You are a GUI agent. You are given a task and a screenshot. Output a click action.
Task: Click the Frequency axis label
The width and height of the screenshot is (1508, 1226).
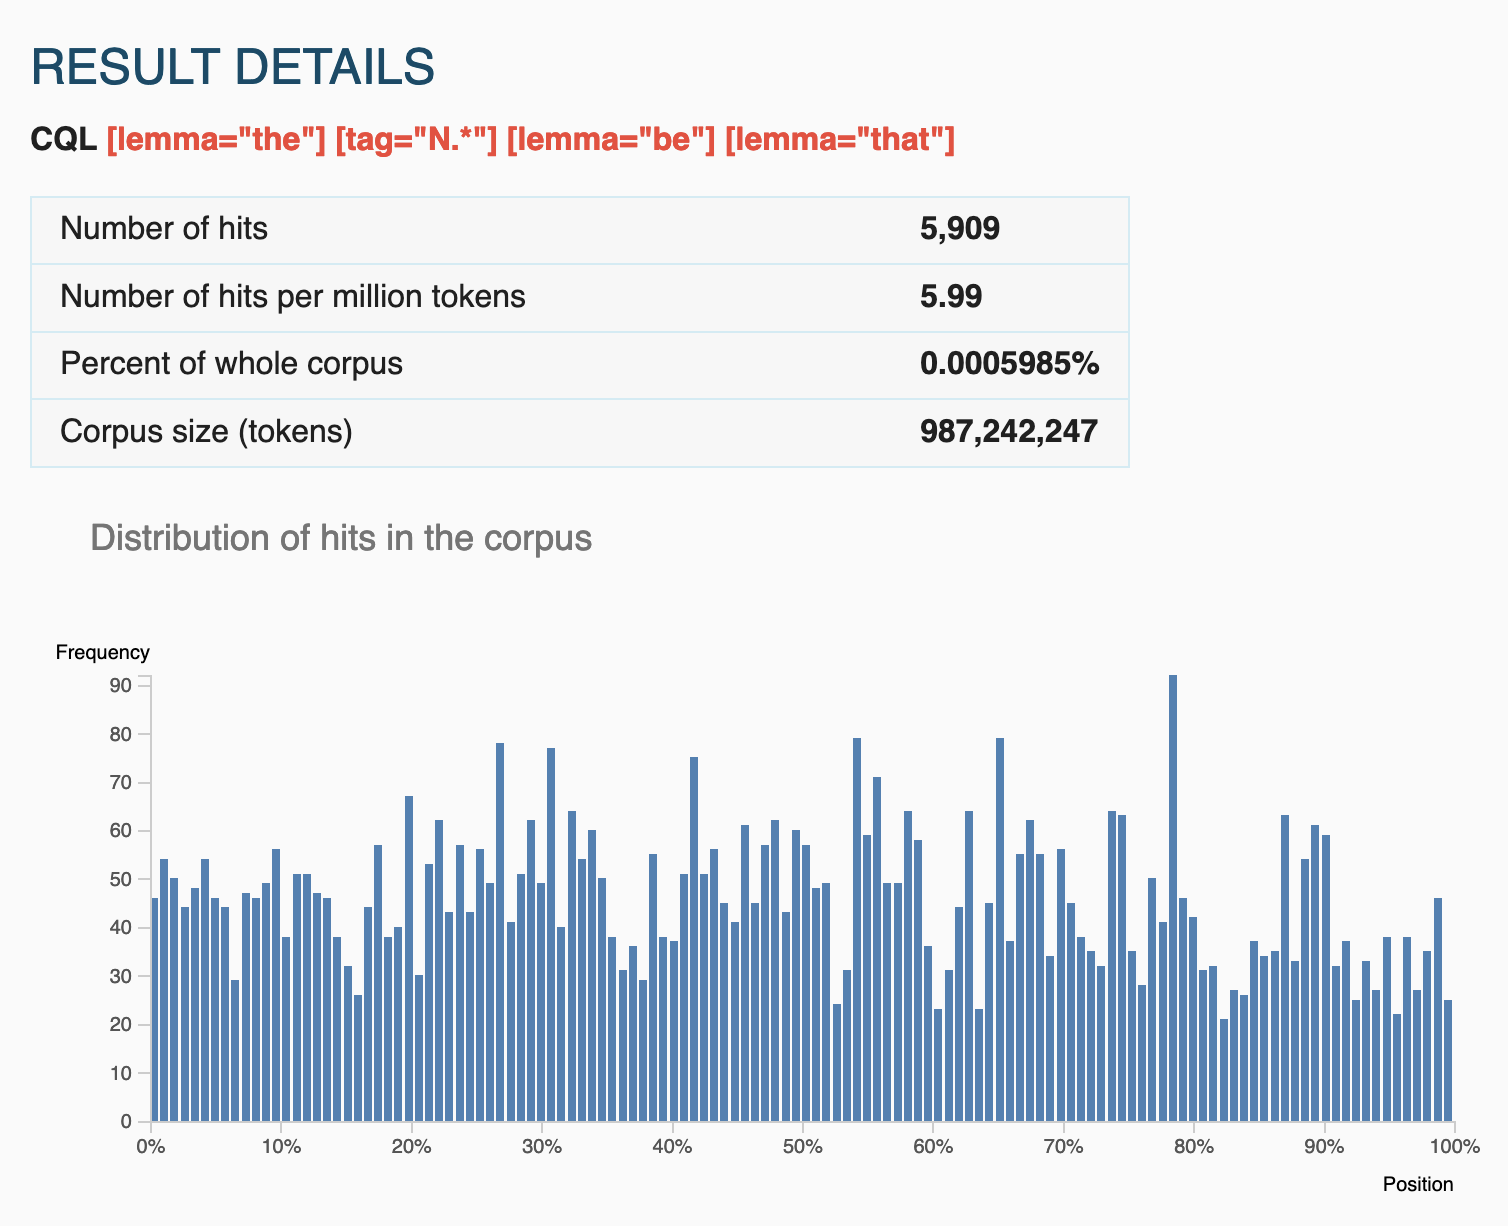coord(102,653)
